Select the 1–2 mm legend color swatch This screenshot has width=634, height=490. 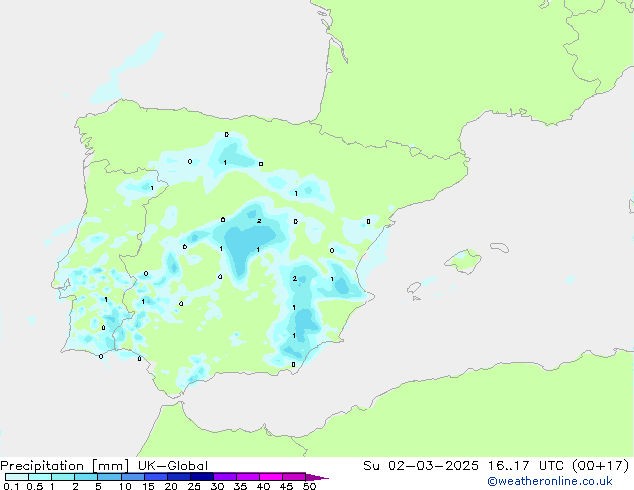pos(63,477)
